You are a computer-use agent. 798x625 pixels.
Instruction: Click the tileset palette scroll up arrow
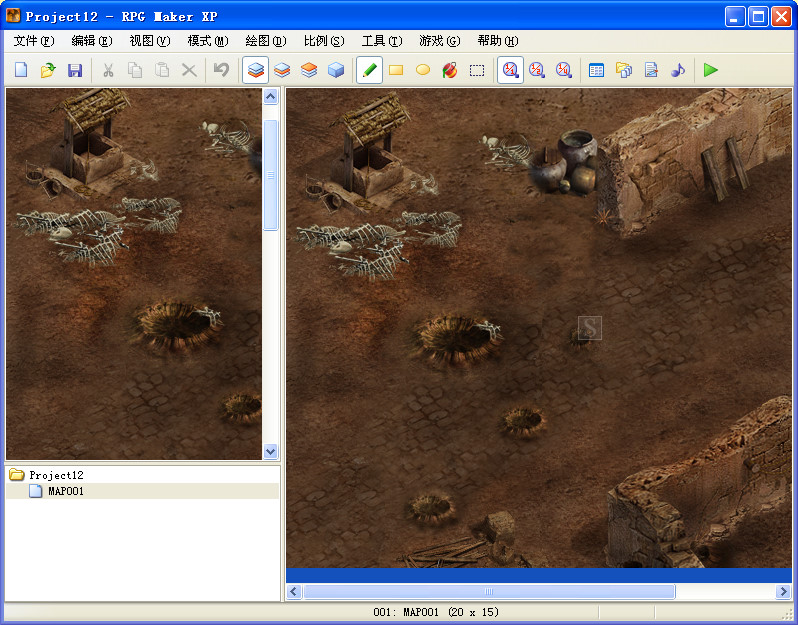click(x=271, y=96)
